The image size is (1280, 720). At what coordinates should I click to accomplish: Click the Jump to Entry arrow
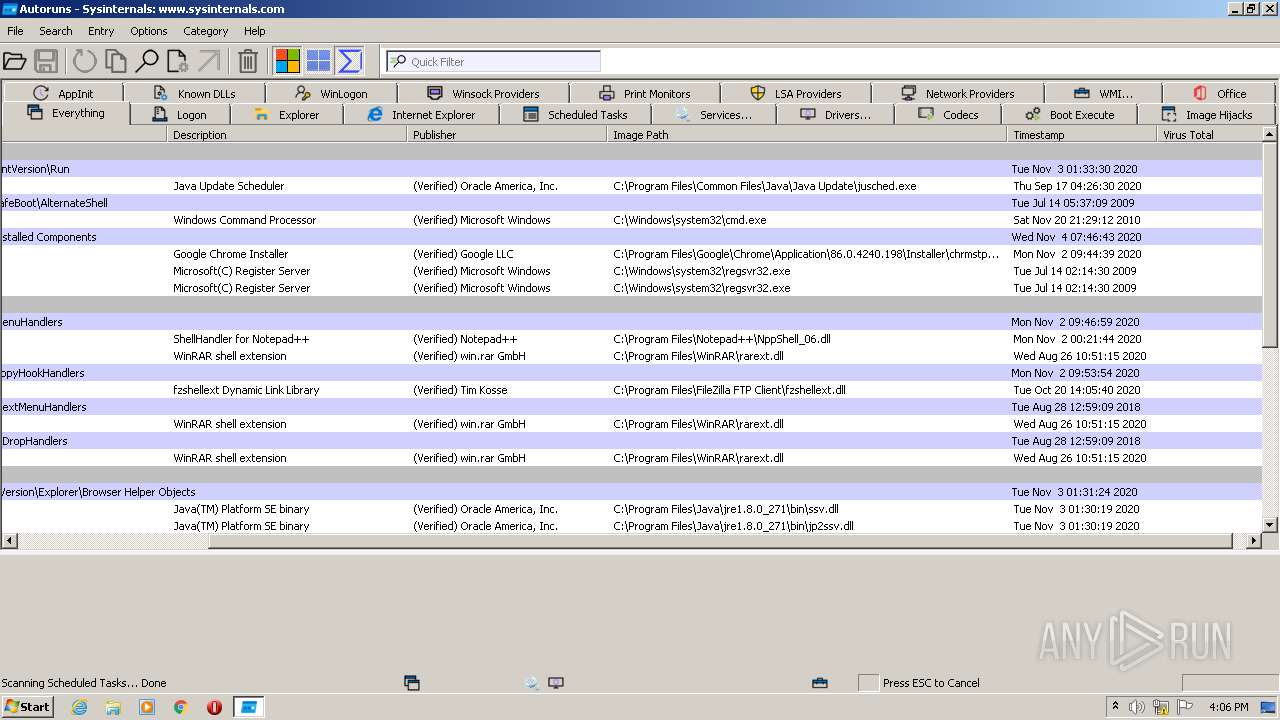[x=209, y=61]
